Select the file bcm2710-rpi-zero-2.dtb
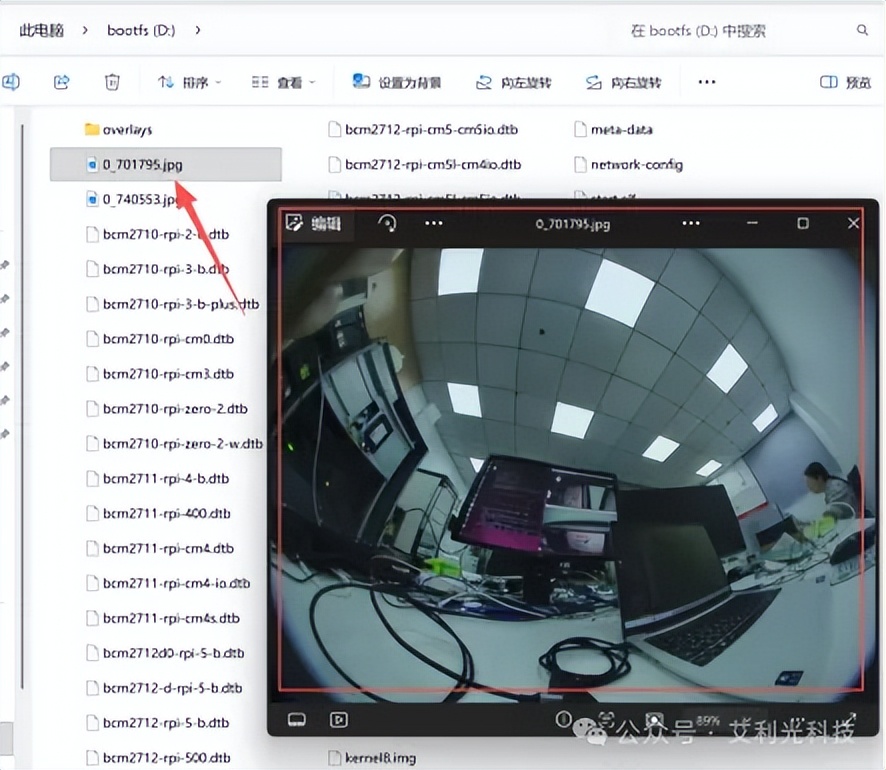Viewport: 886px width, 770px height. [x=175, y=408]
